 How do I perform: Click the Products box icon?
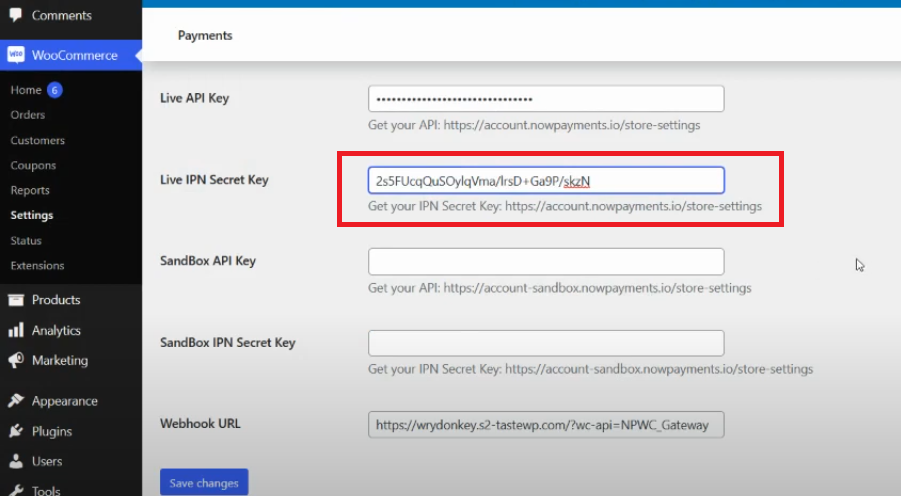pyautogui.click(x=16, y=300)
